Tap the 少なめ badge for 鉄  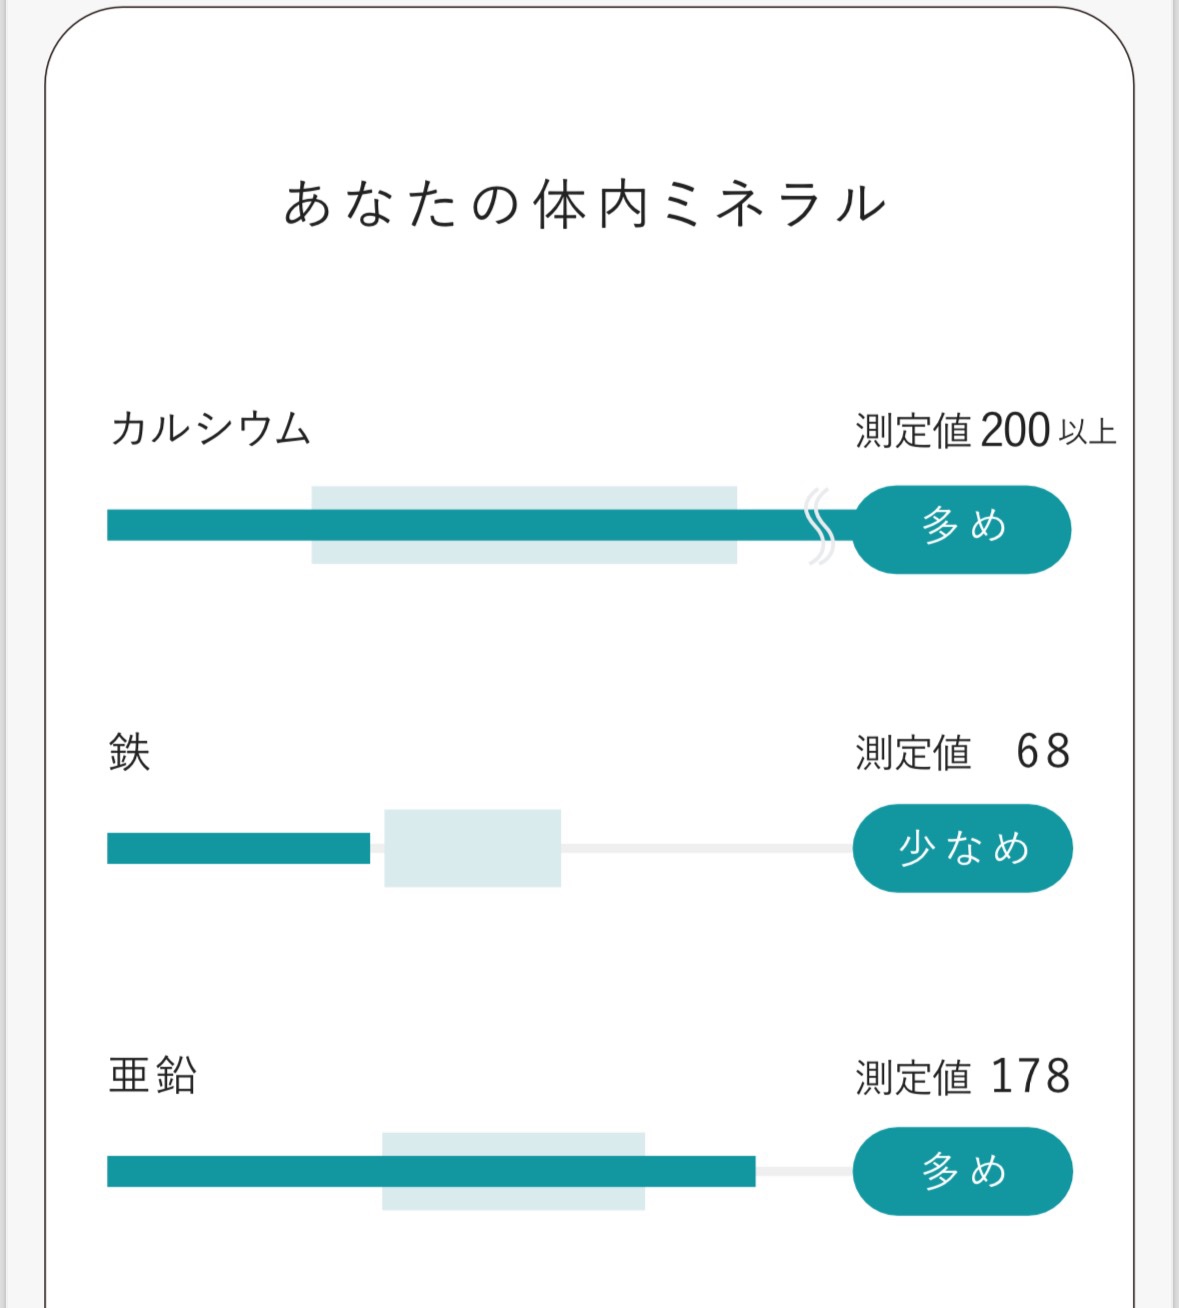962,848
